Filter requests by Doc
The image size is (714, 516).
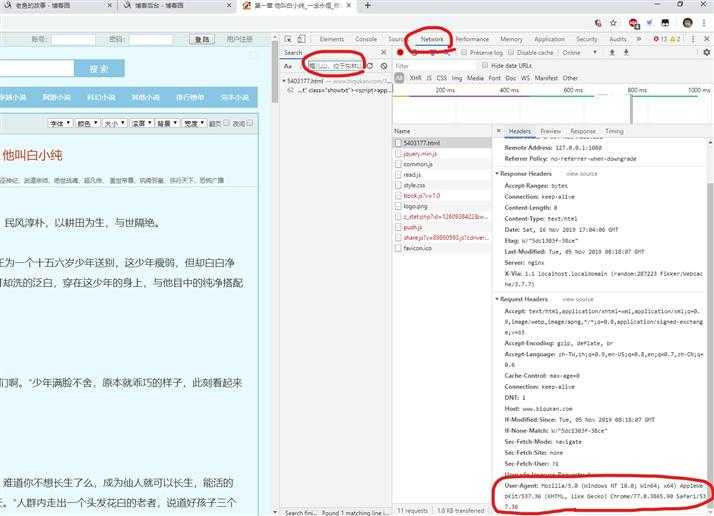(x=510, y=78)
